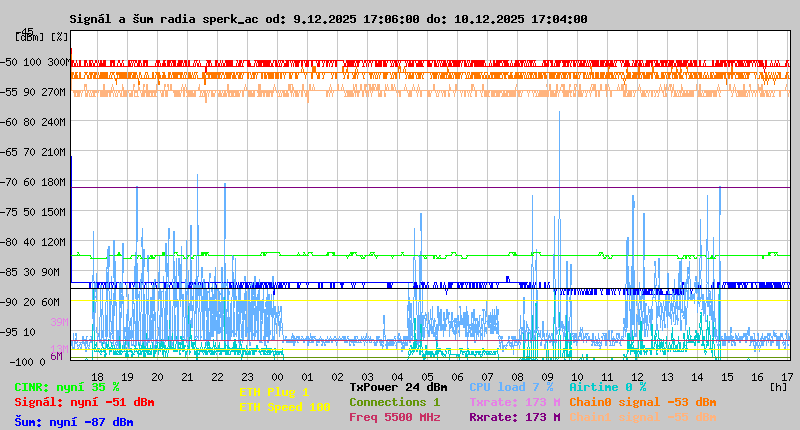
Task: Click the '-85 30 90M' y-axis label
Action: pyautogui.click(x=30, y=272)
